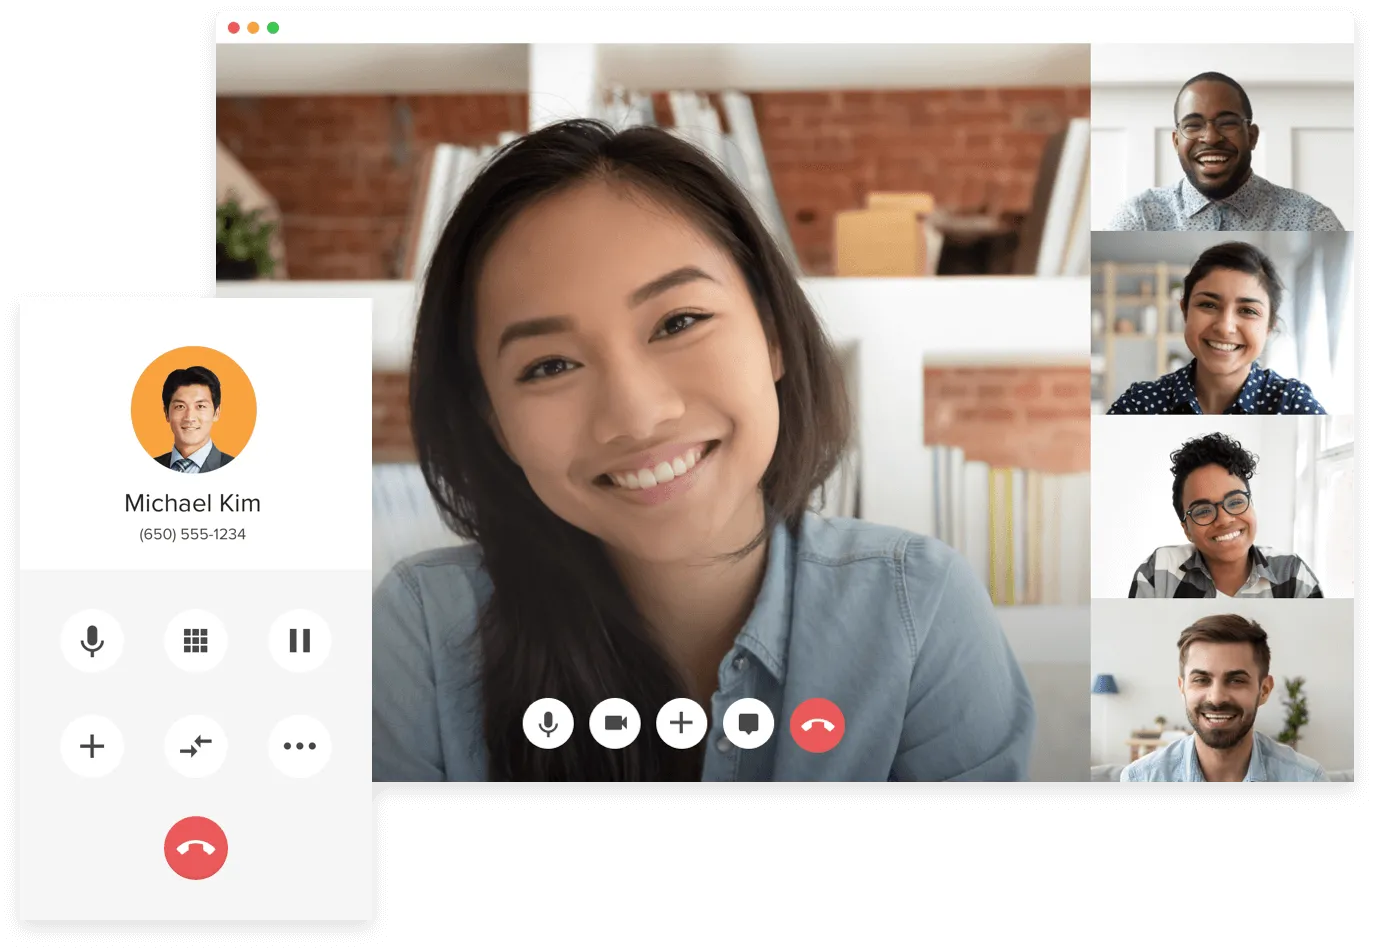Select the phone number (650) 555-1234

click(x=192, y=534)
